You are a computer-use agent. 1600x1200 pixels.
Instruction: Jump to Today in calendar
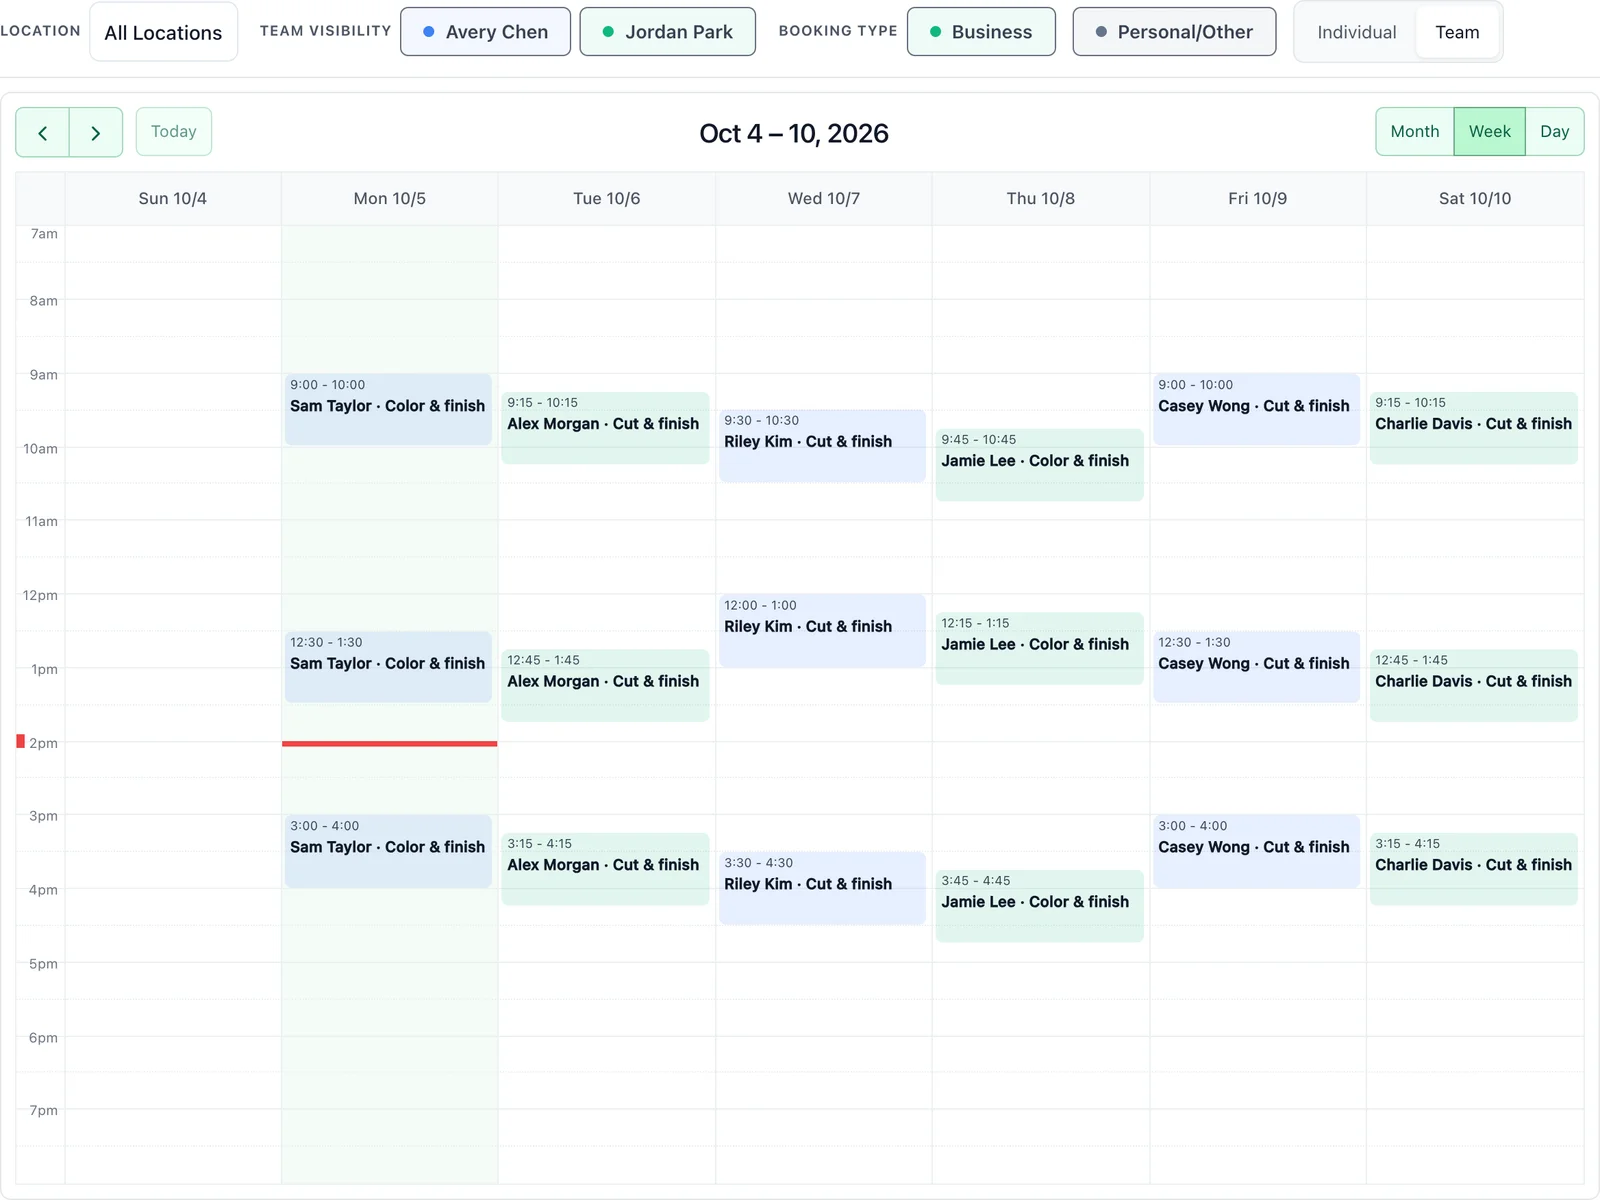(174, 132)
